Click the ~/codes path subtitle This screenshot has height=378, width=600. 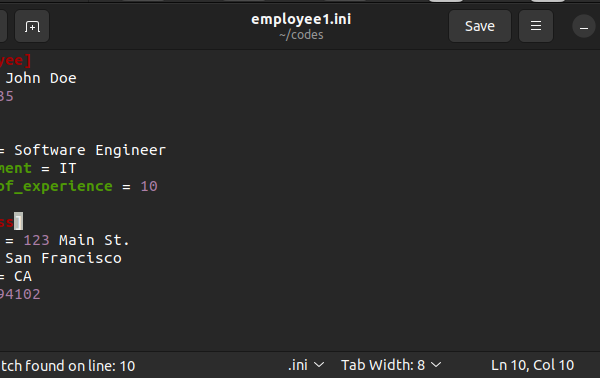point(301,35)
